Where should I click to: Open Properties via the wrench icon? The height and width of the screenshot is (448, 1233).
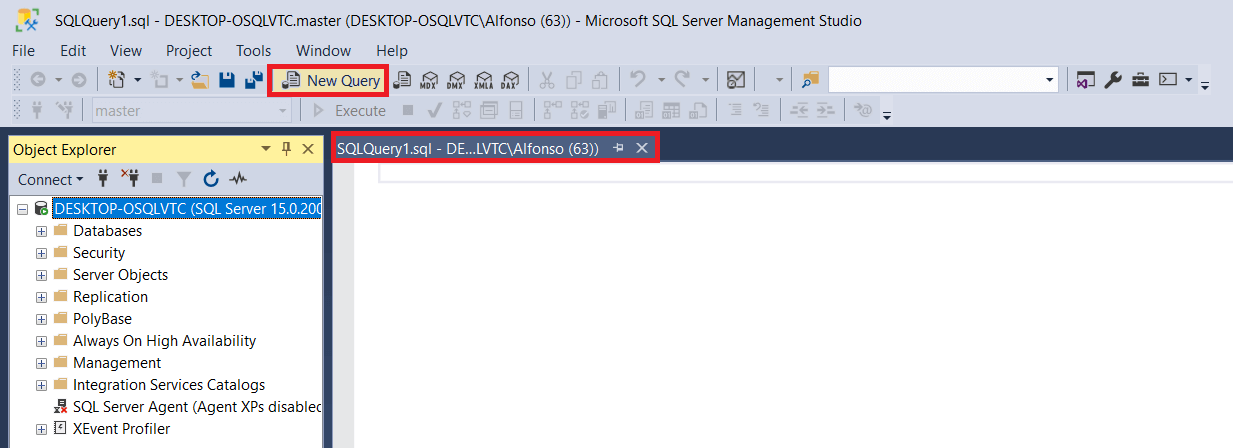click(1113, 80)
